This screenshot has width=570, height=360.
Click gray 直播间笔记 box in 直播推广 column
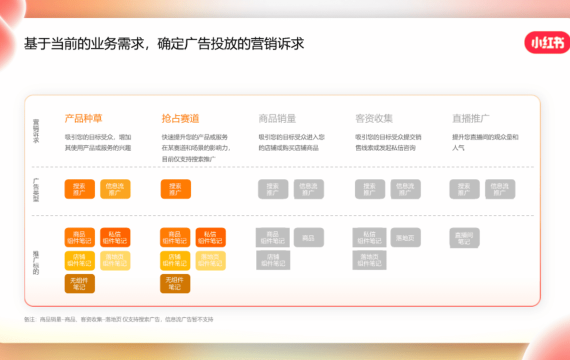464,238
